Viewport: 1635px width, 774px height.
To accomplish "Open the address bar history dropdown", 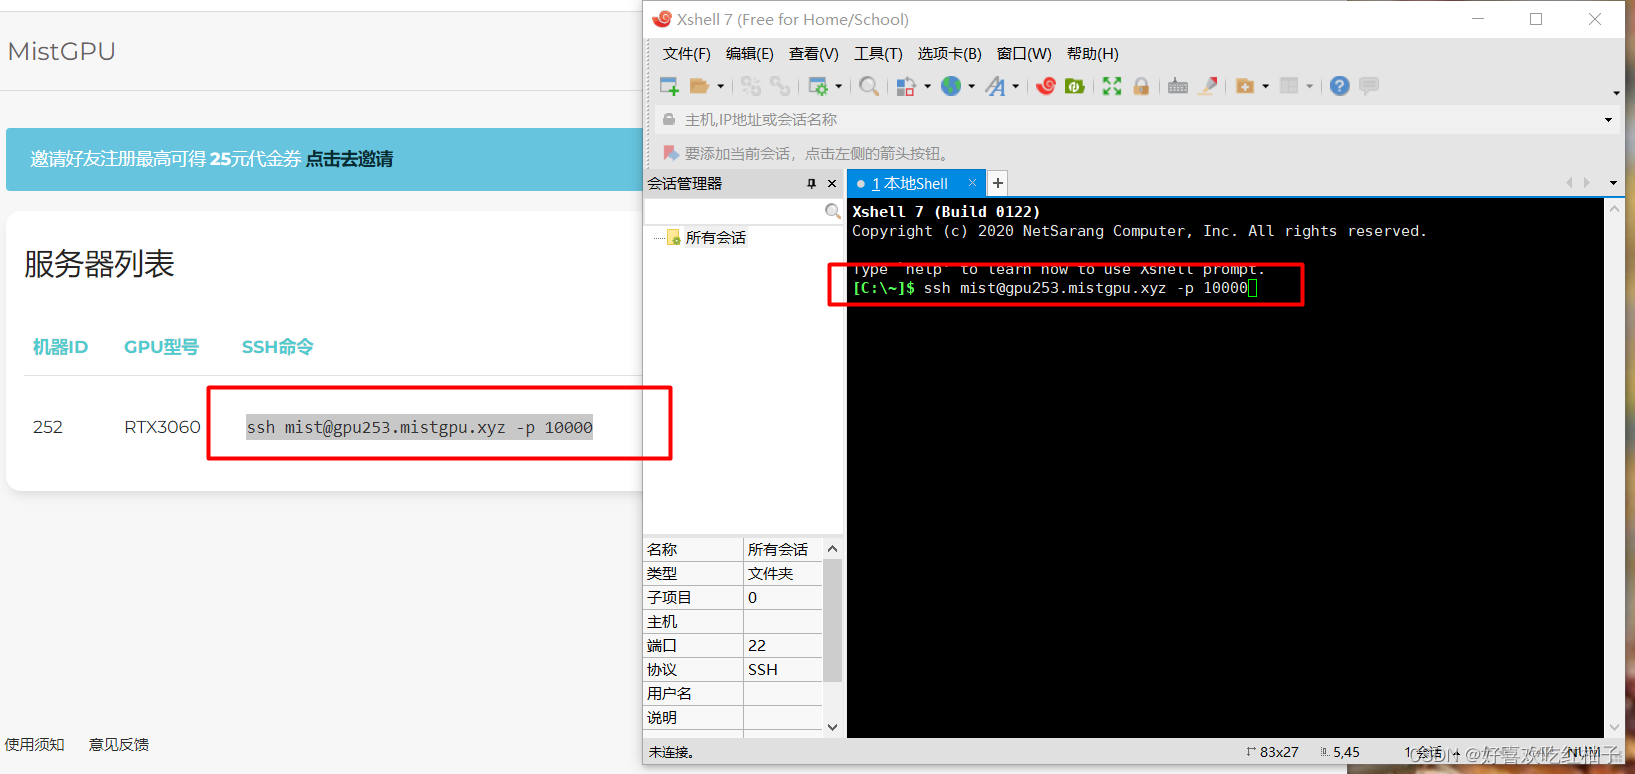I will 1608,120.
